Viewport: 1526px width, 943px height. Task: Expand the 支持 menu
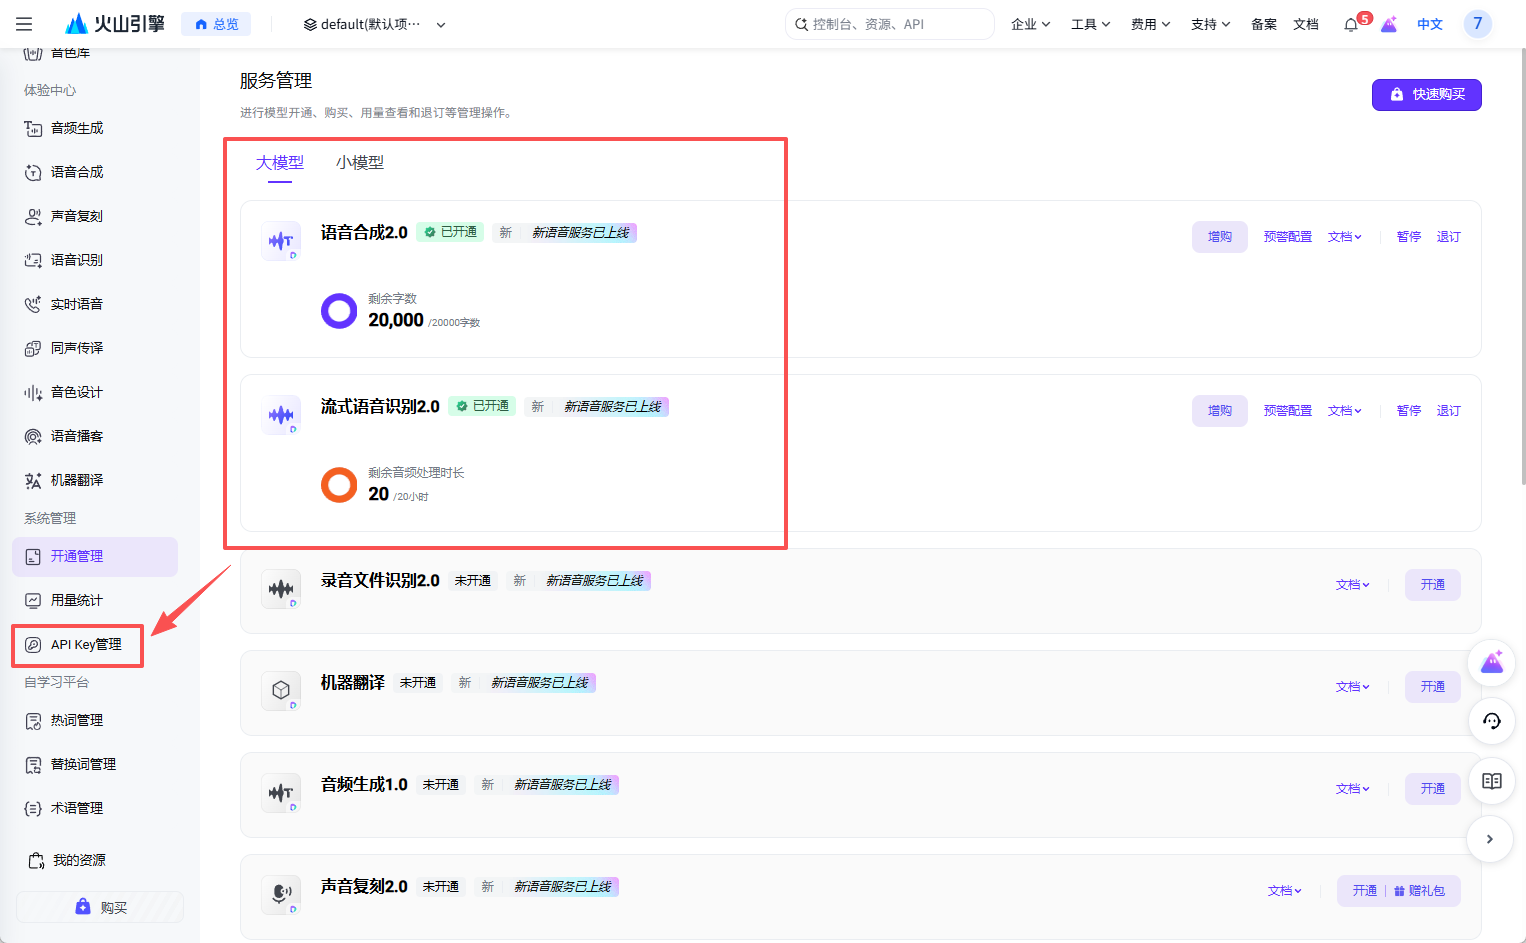tap(1210, 24)
